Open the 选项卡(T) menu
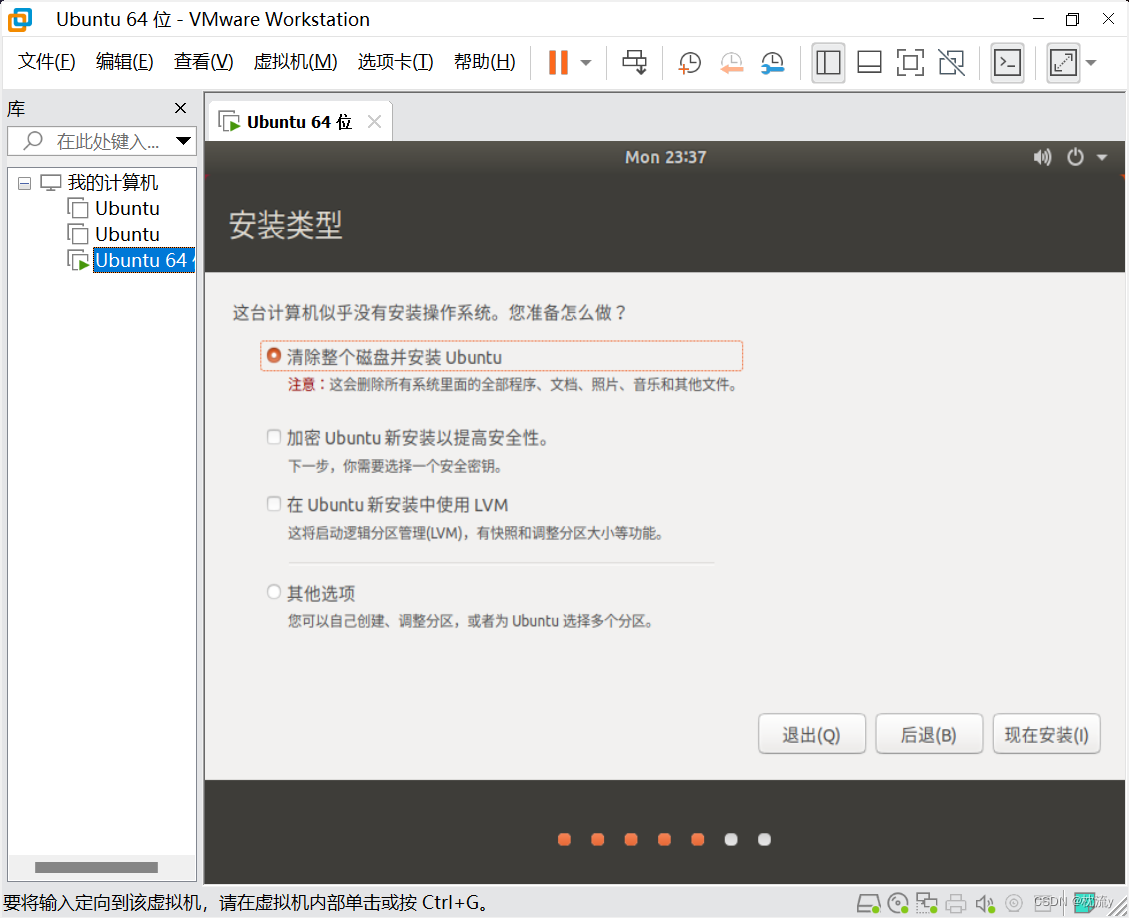1129x918 pixels. (x=395, y=62)
